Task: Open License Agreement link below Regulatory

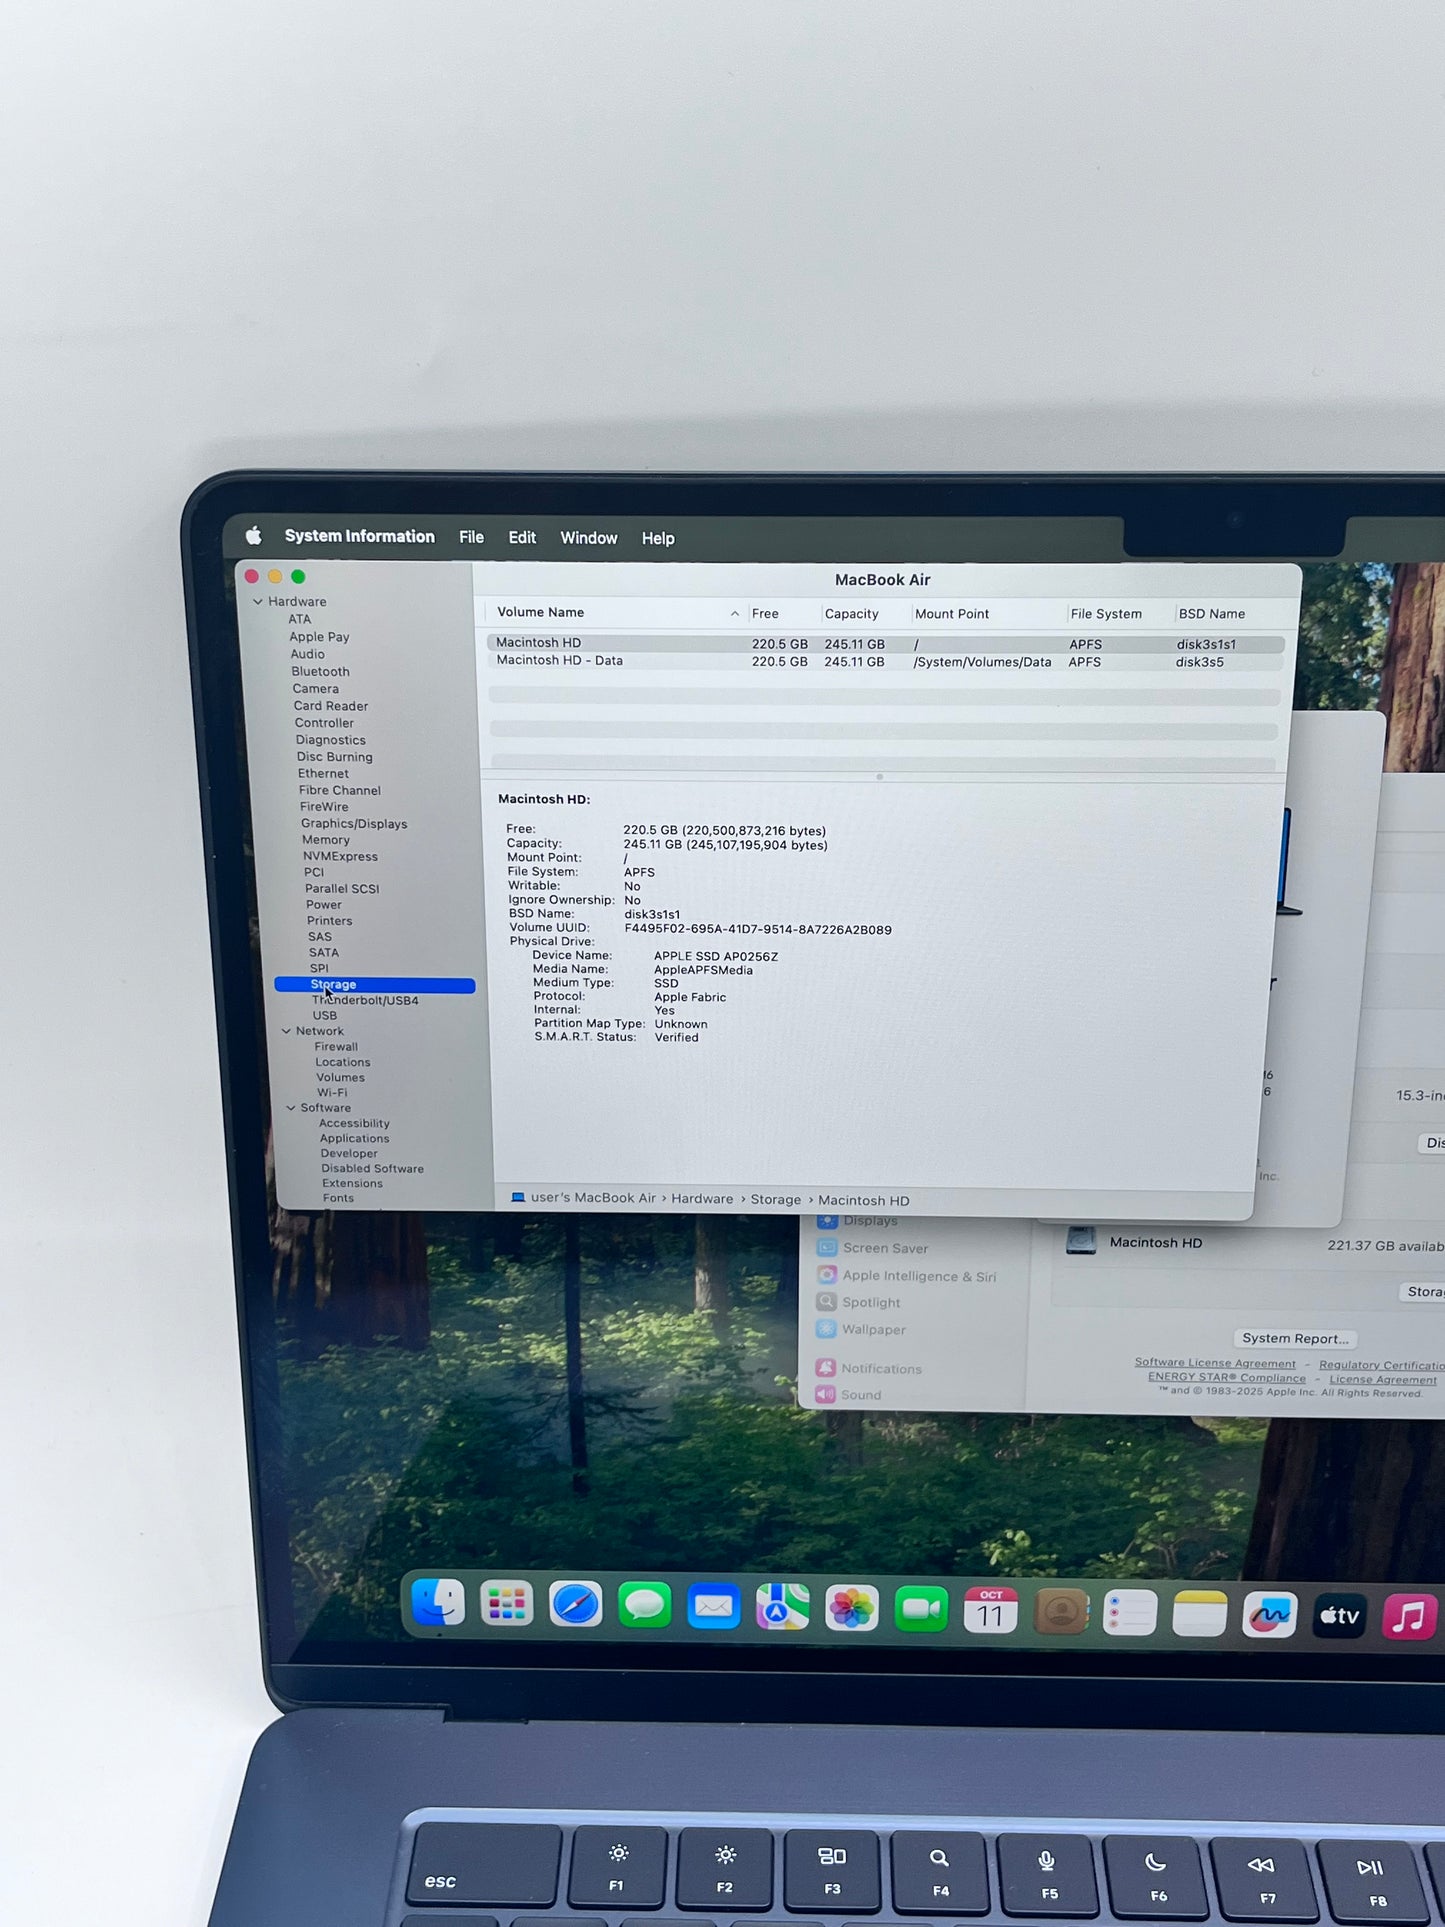Action: [x=1383, y=1380]
